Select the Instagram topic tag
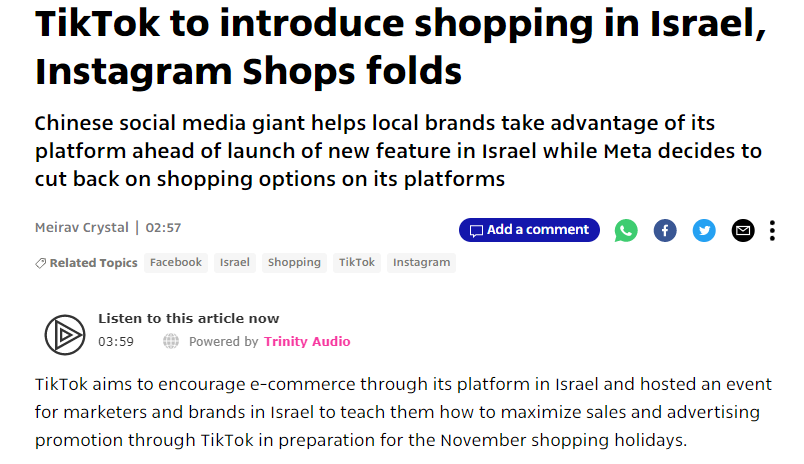The height and width of the screenshot is (464, 804). tap(421, 263)
